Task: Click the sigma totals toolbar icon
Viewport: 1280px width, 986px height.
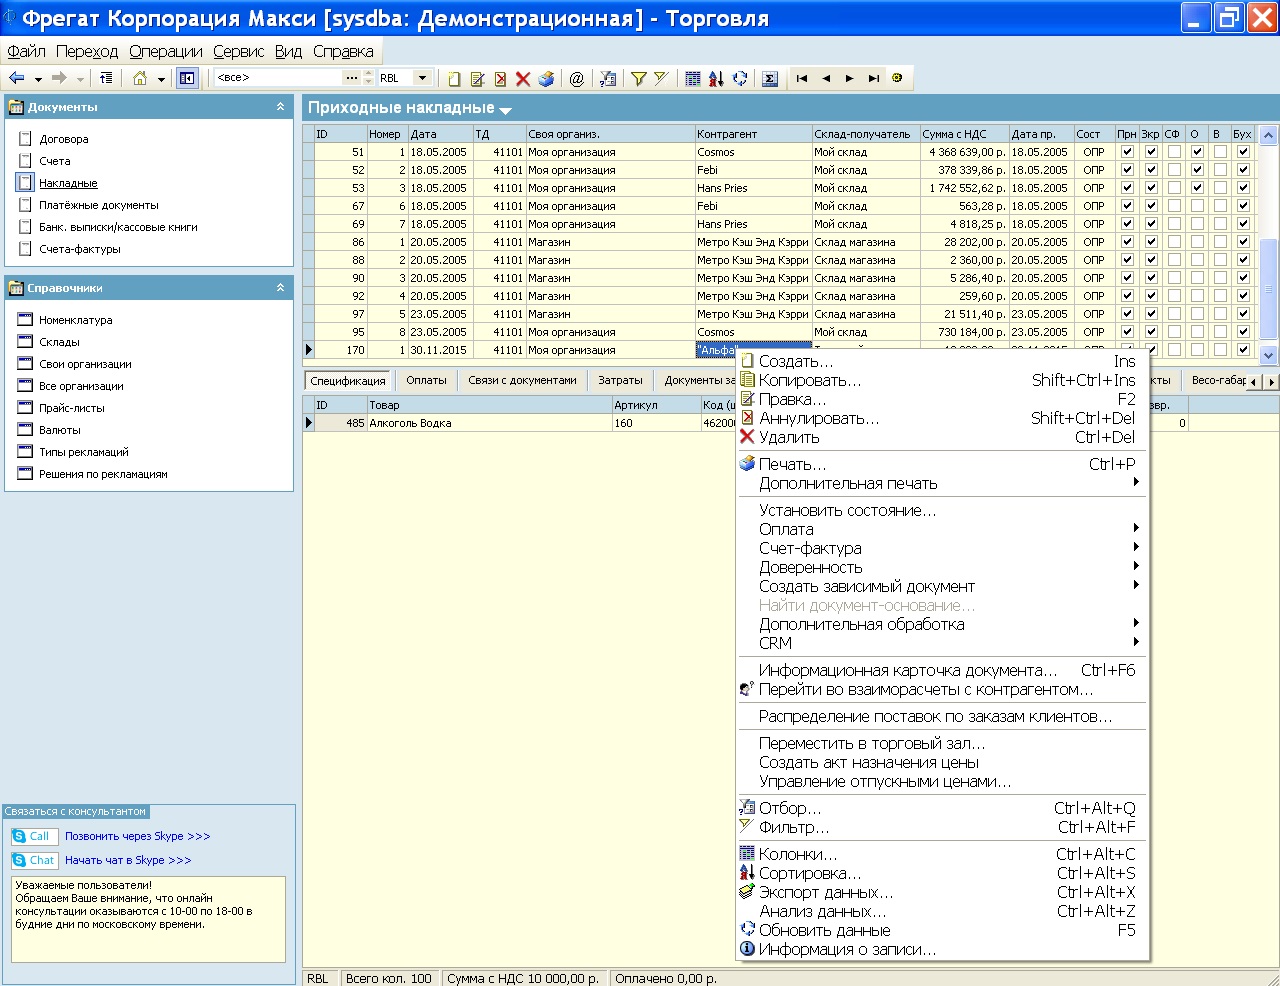Action: click(770, 78)
